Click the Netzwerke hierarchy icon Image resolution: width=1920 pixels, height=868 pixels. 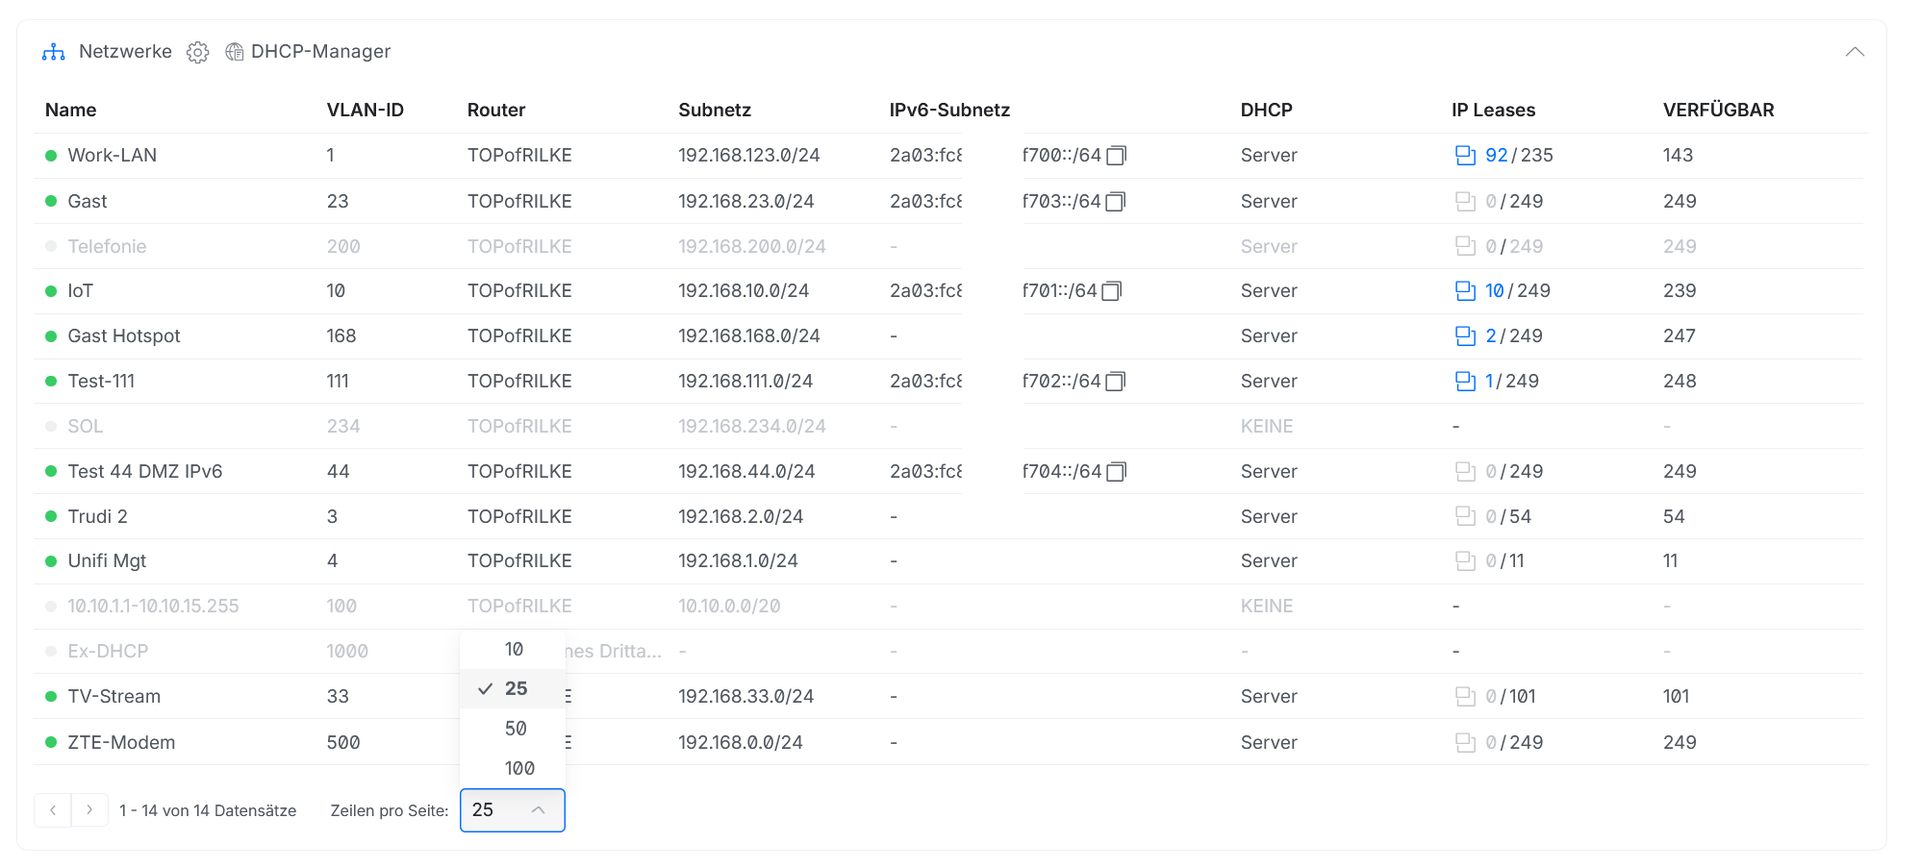tap(53, 52)
